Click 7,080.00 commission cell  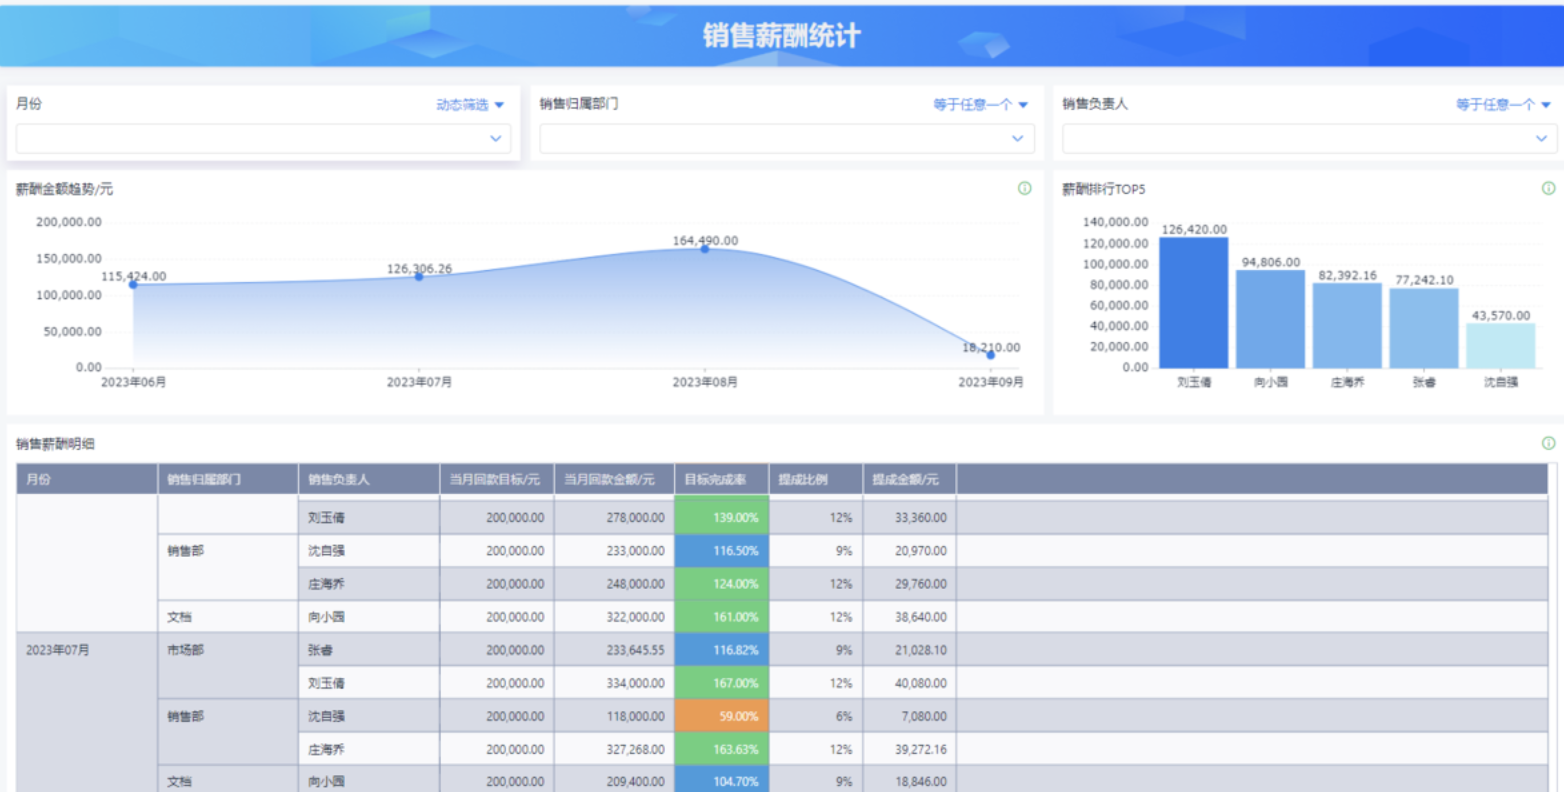click(909, 716)
